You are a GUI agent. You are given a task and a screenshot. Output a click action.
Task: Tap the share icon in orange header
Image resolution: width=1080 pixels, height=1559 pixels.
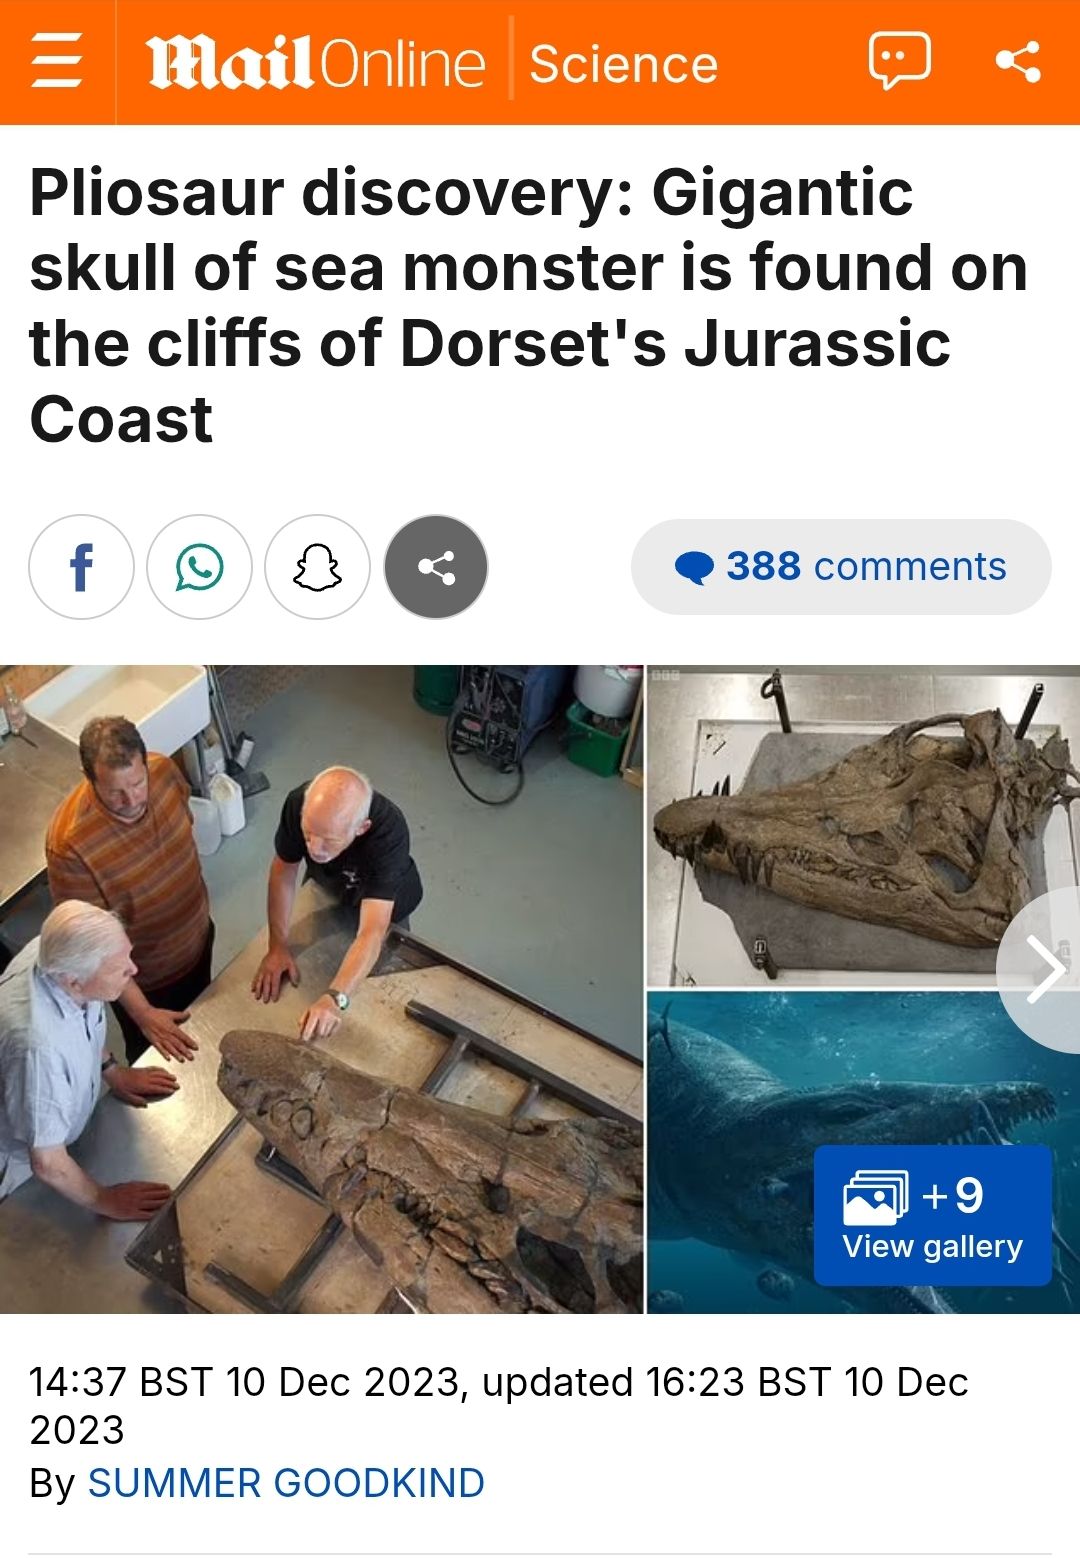pos(1018,61)
